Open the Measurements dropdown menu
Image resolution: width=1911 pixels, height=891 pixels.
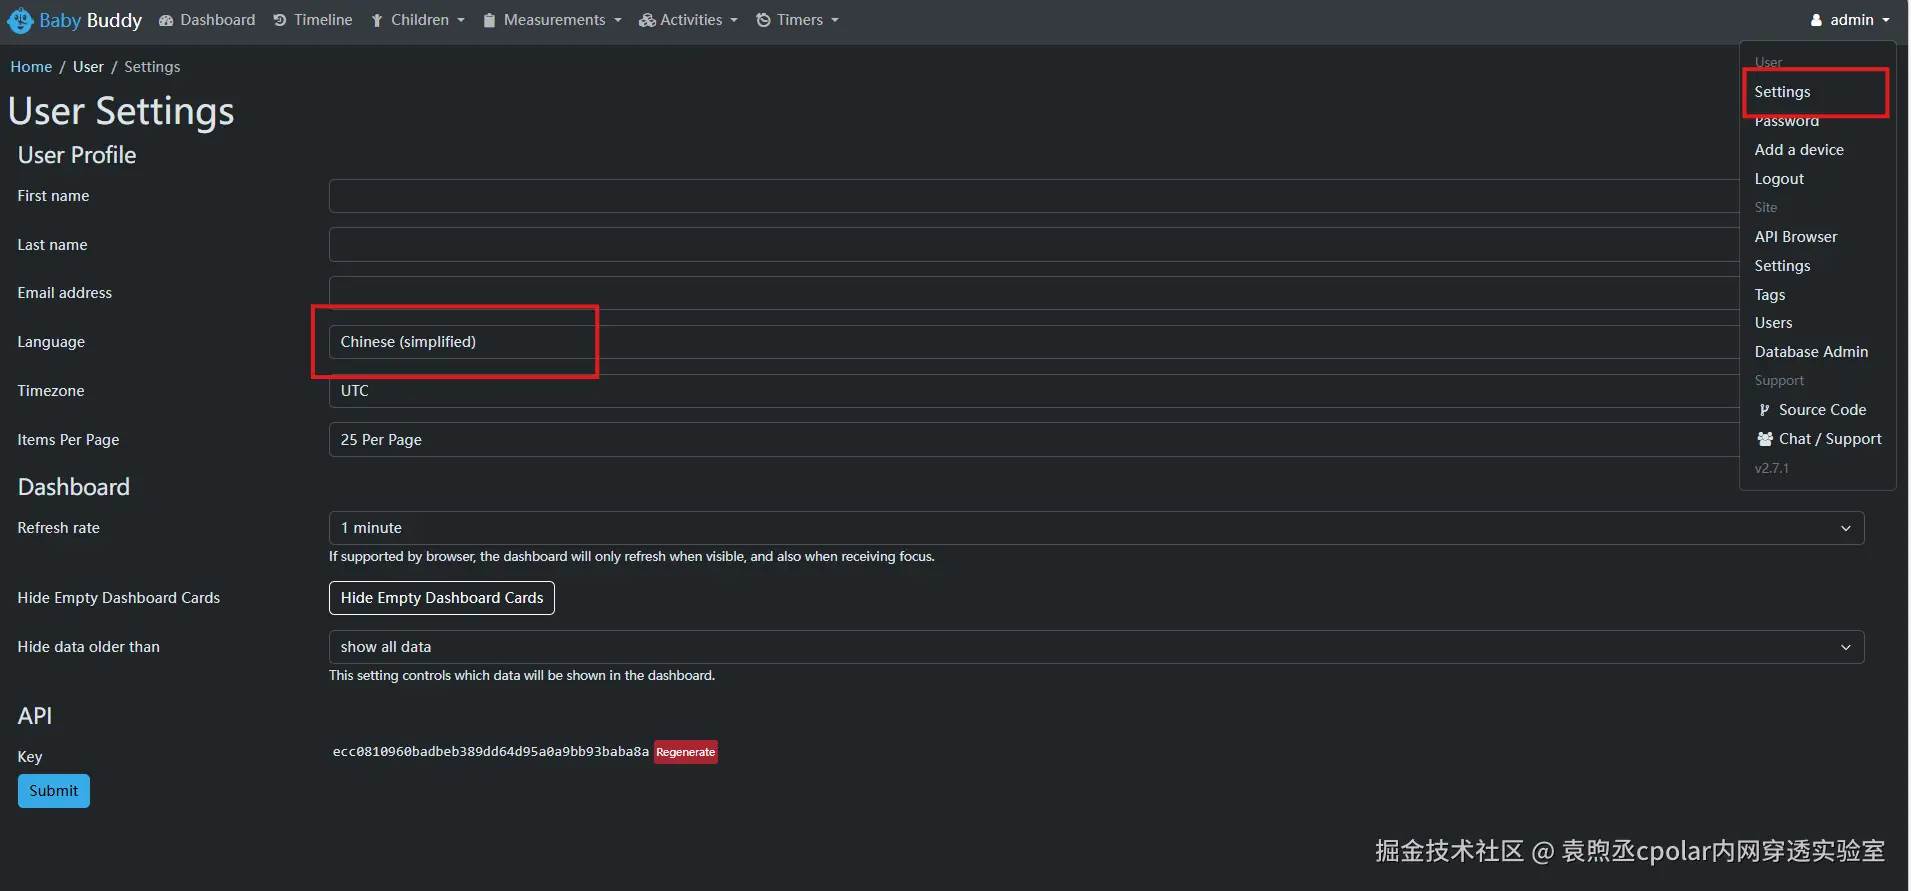tap(552, 20)
